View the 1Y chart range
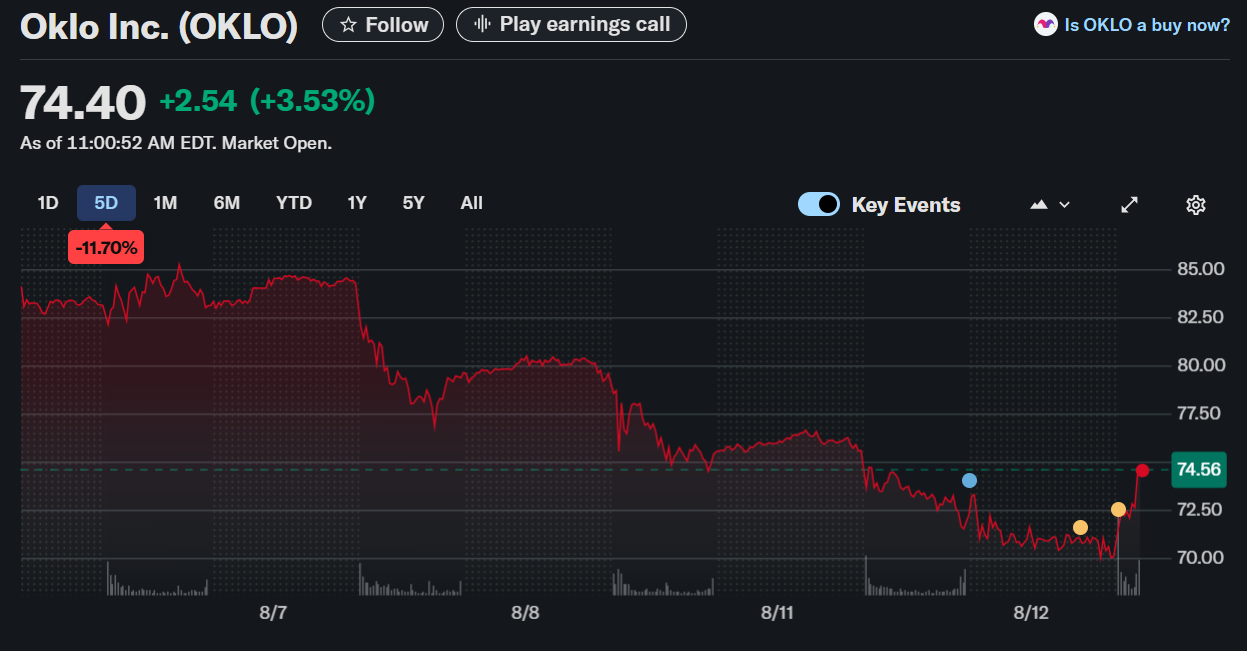This screenshot has width=1247, height=651. 357,203
